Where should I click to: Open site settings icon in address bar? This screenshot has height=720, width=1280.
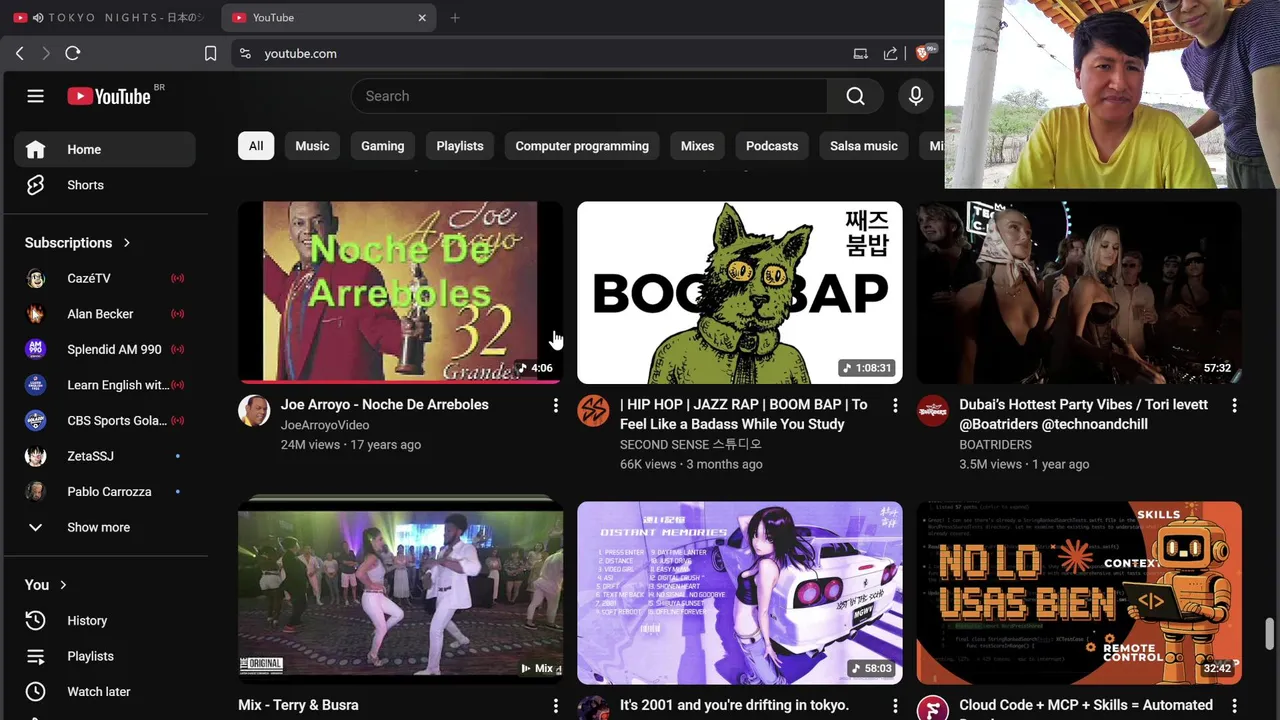pyautogui.click(x=245, y=53)
